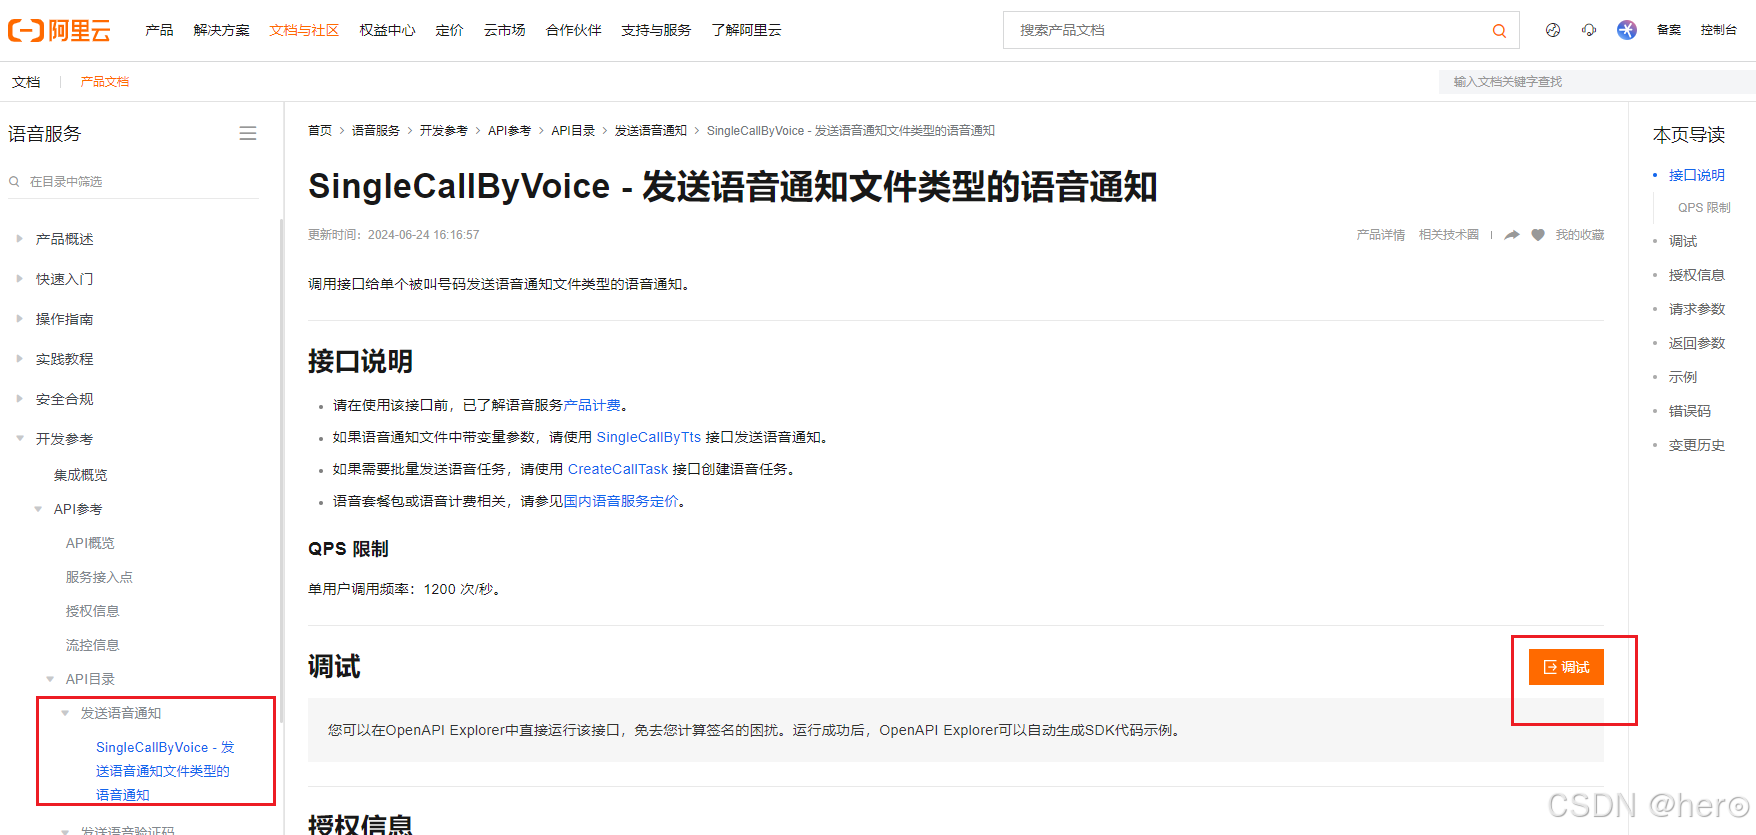
Task: Click the search magnifier icon in top bar
Action: [x=1499, y=31]
